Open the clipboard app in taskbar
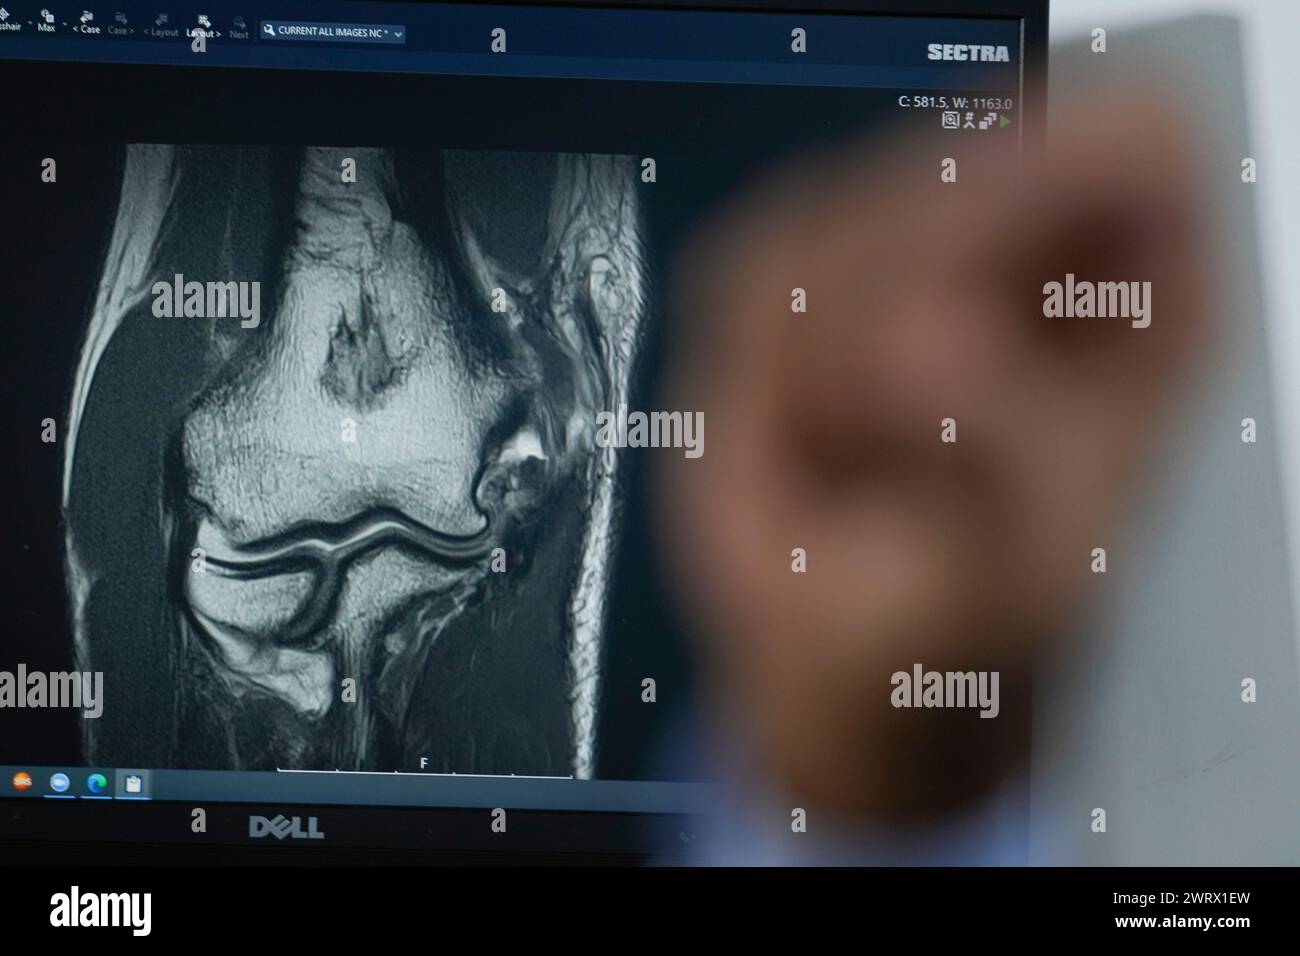 point(133,785)
